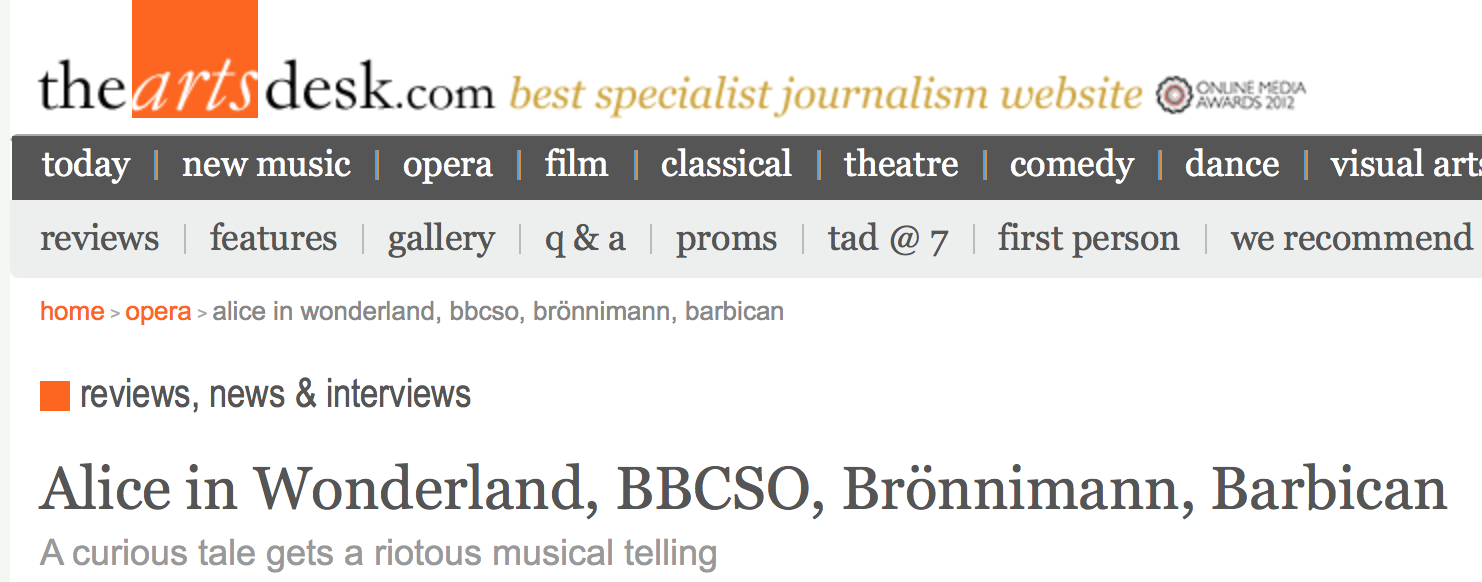Open the dance section
The height and width of the screenshot is (582, 1482).
pyautogui.click(x=1232, y=164)
